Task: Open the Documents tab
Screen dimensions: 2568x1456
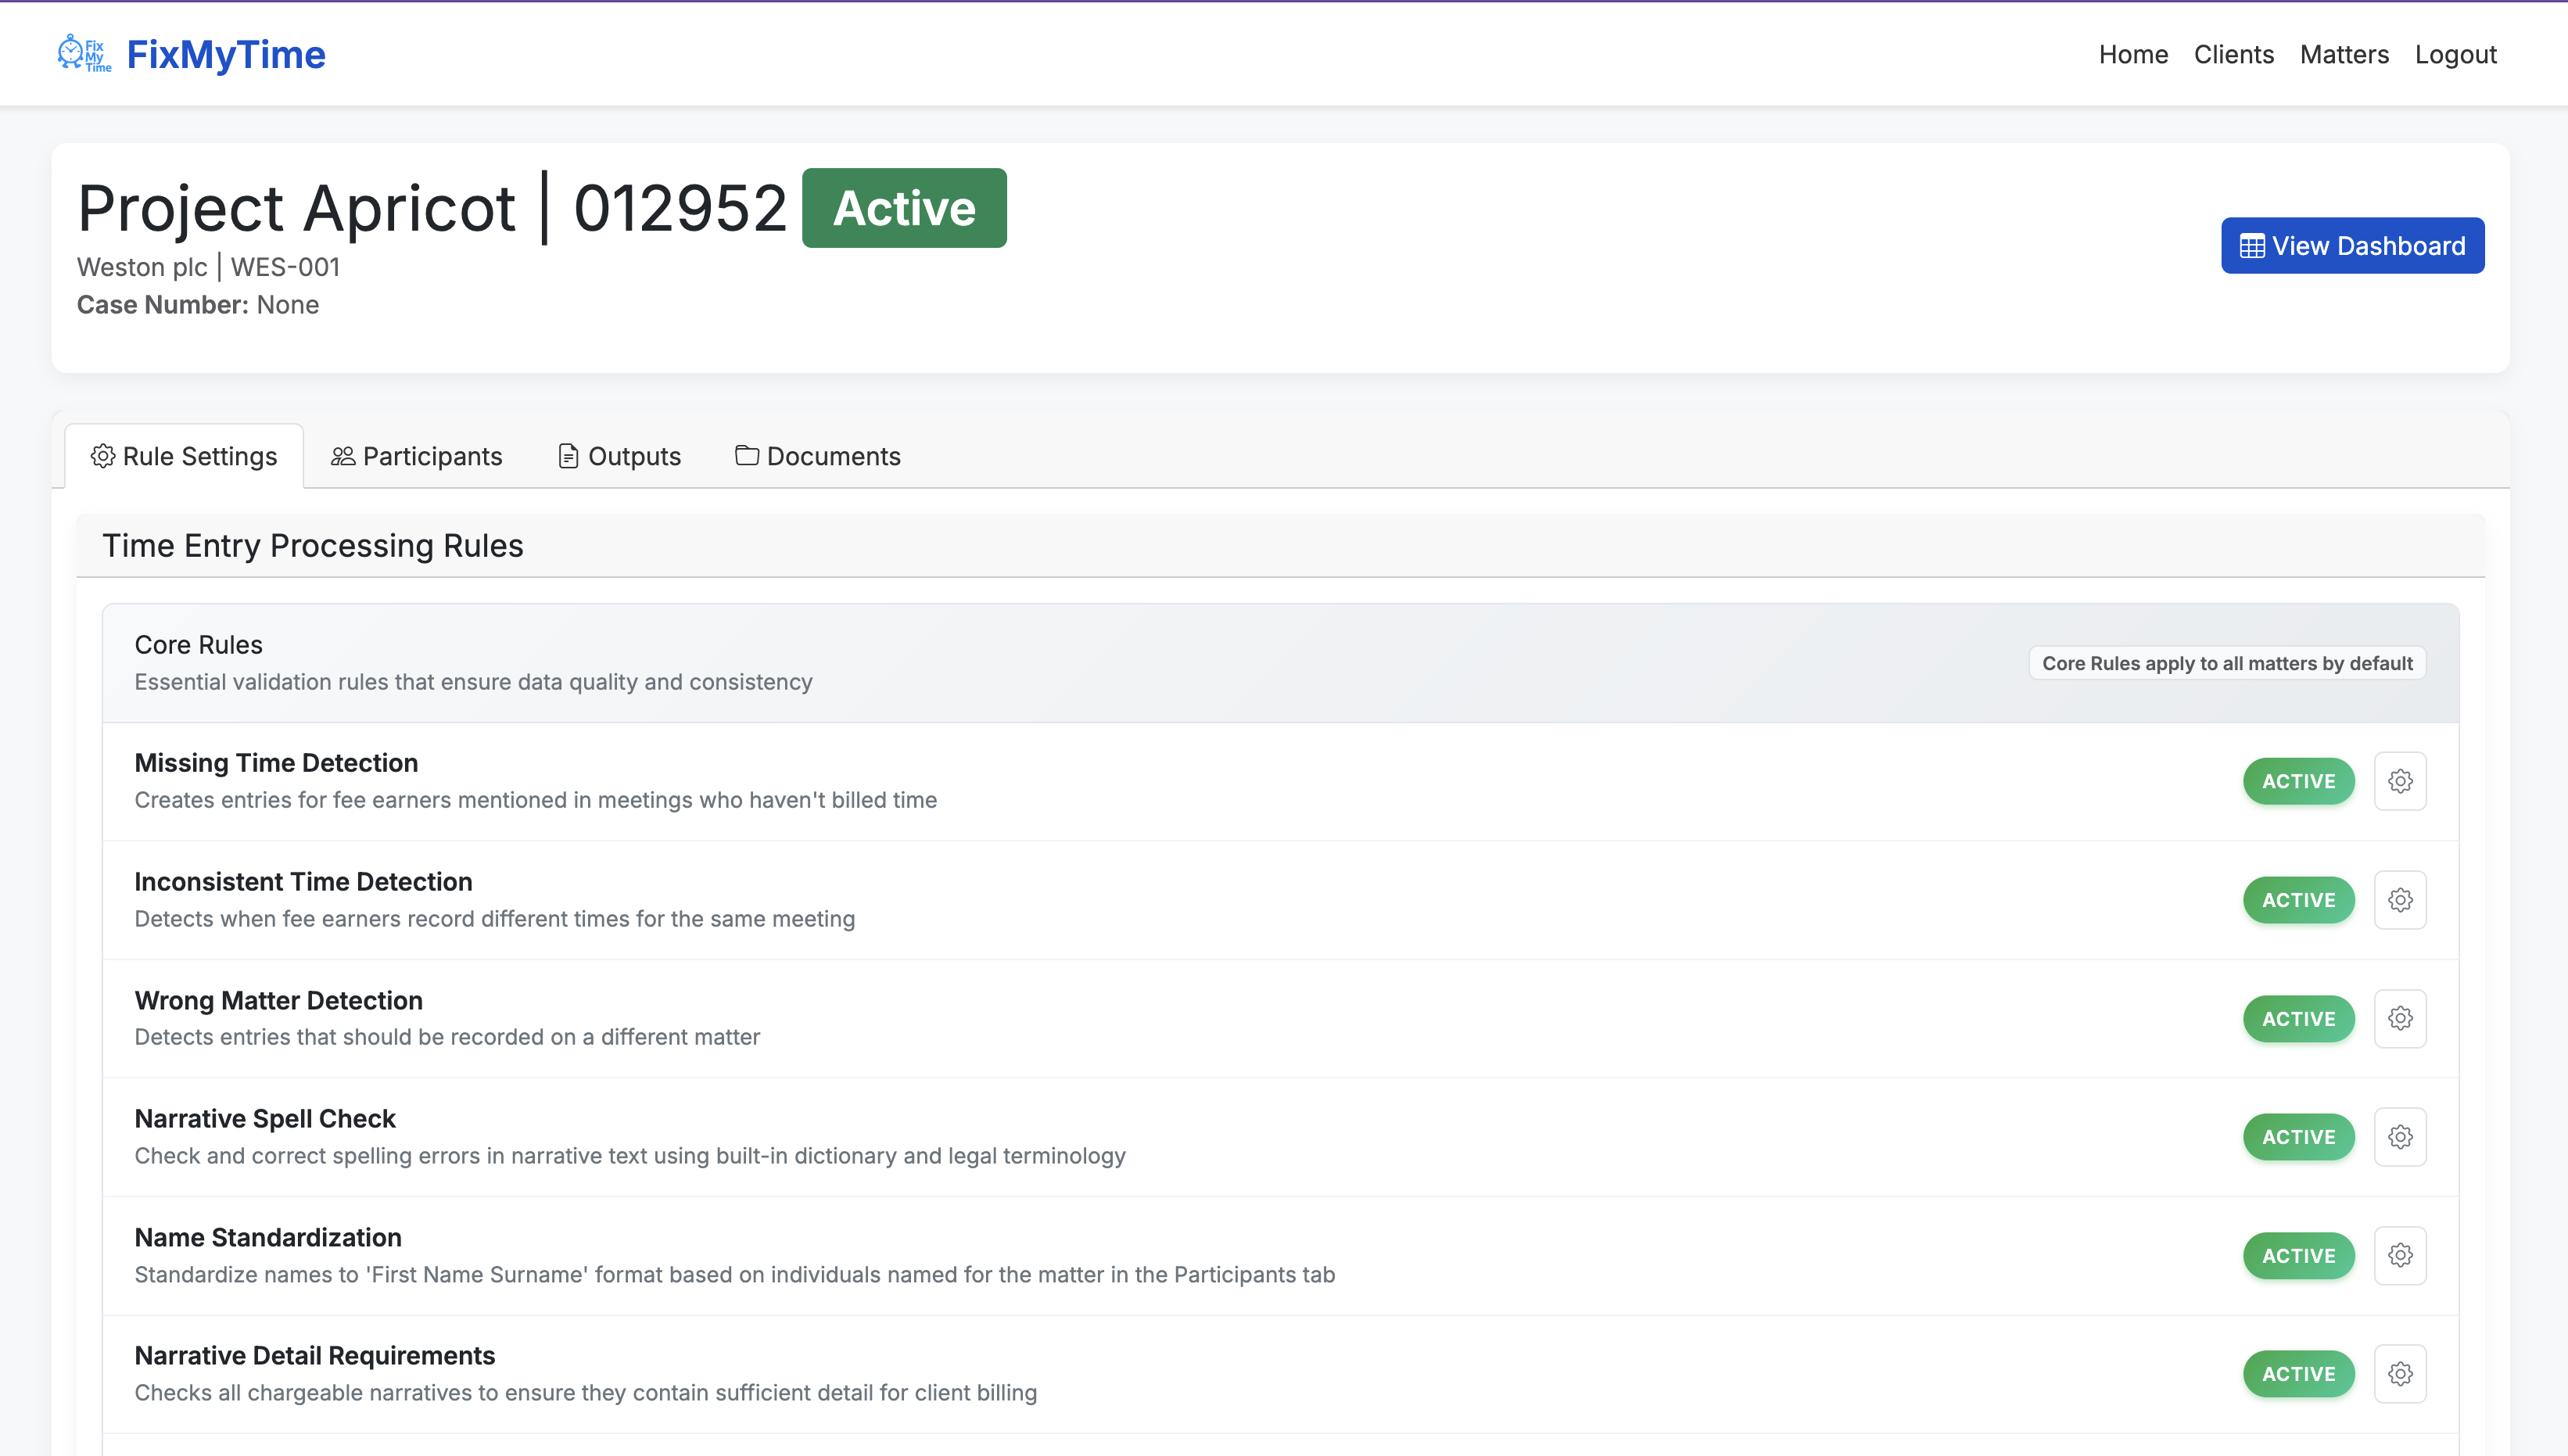Action: [818, 456]
